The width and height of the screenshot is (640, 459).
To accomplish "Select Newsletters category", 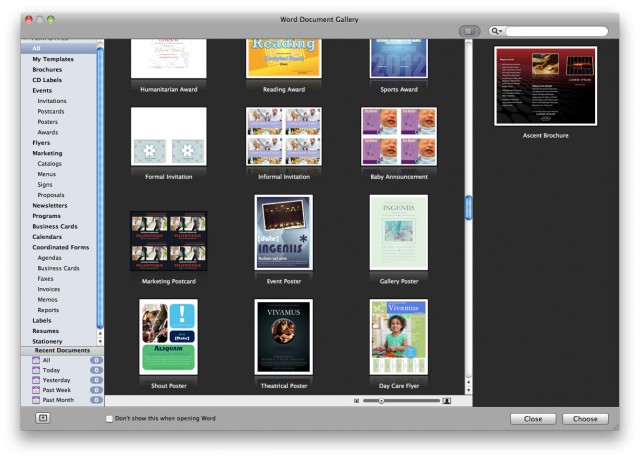I will click(50, 206).
